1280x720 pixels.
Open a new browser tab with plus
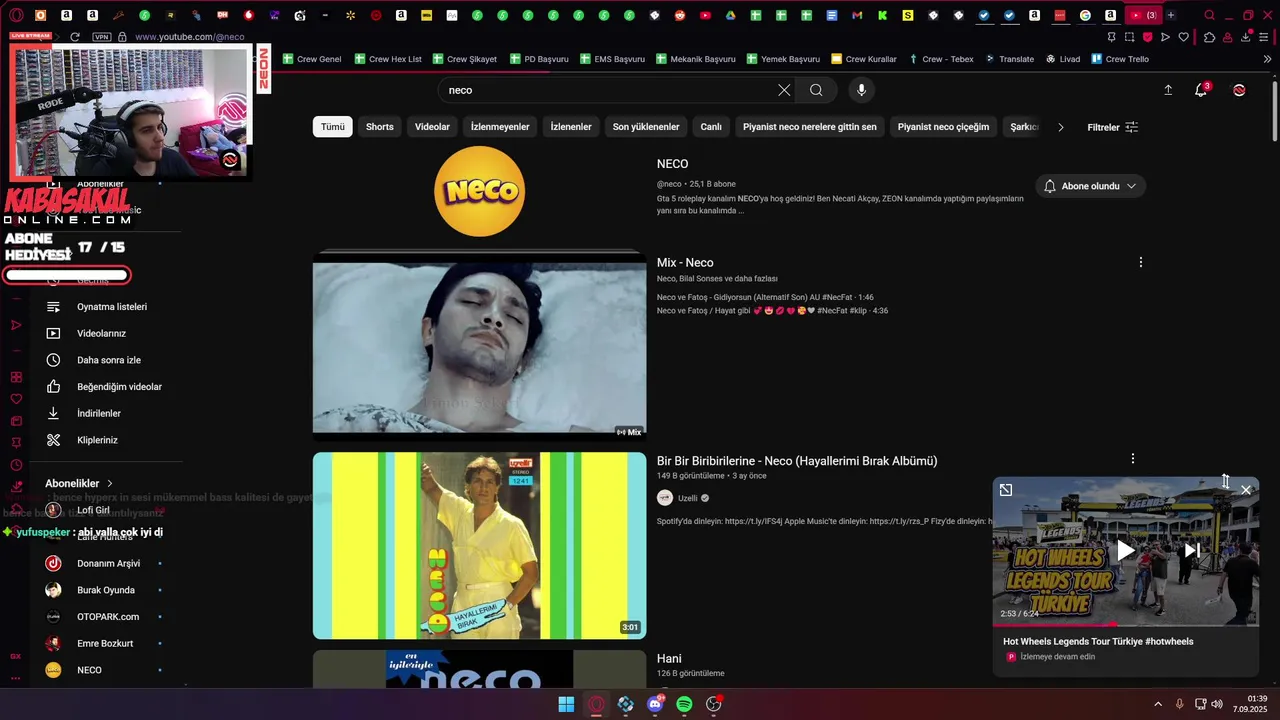pyautogui.click(x=1171, y=15)
